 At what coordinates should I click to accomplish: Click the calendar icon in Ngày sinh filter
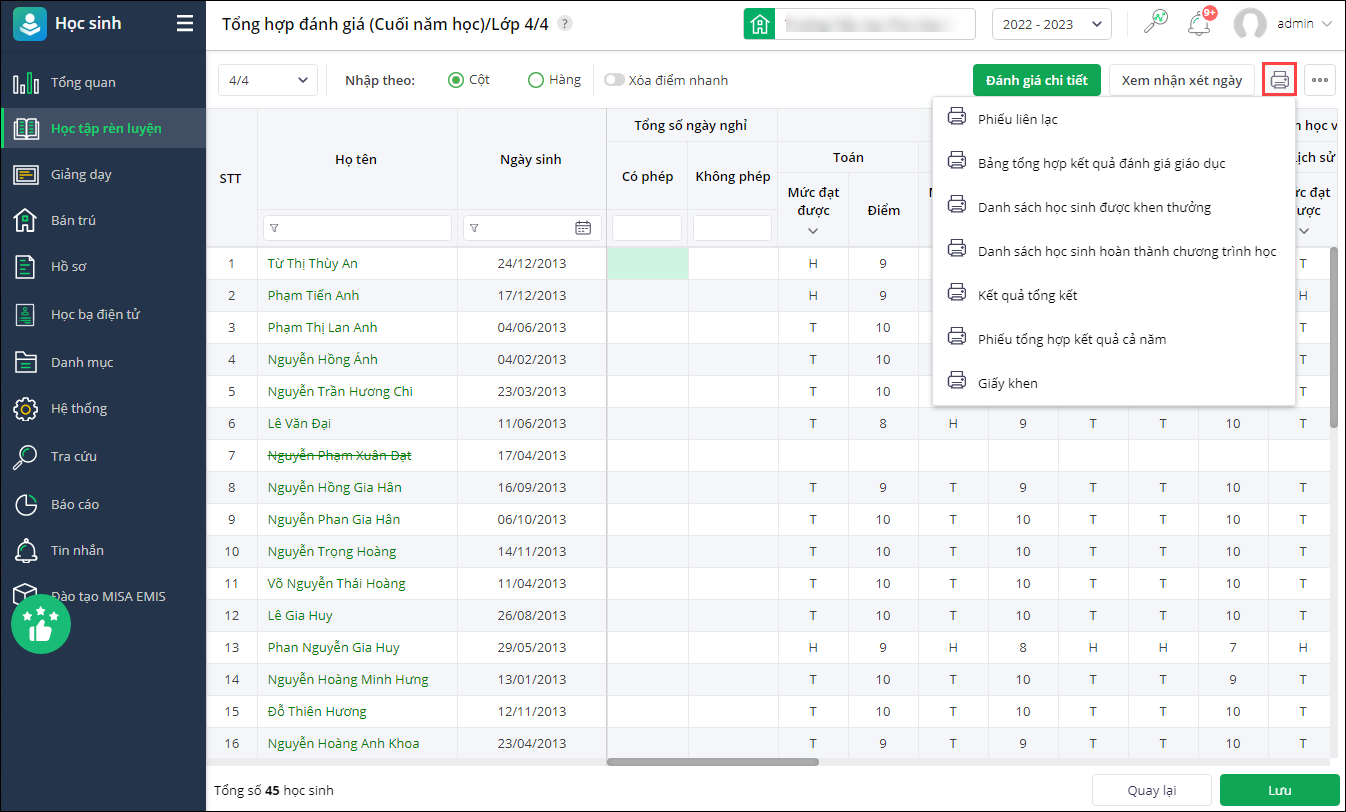tap(583, 228)
